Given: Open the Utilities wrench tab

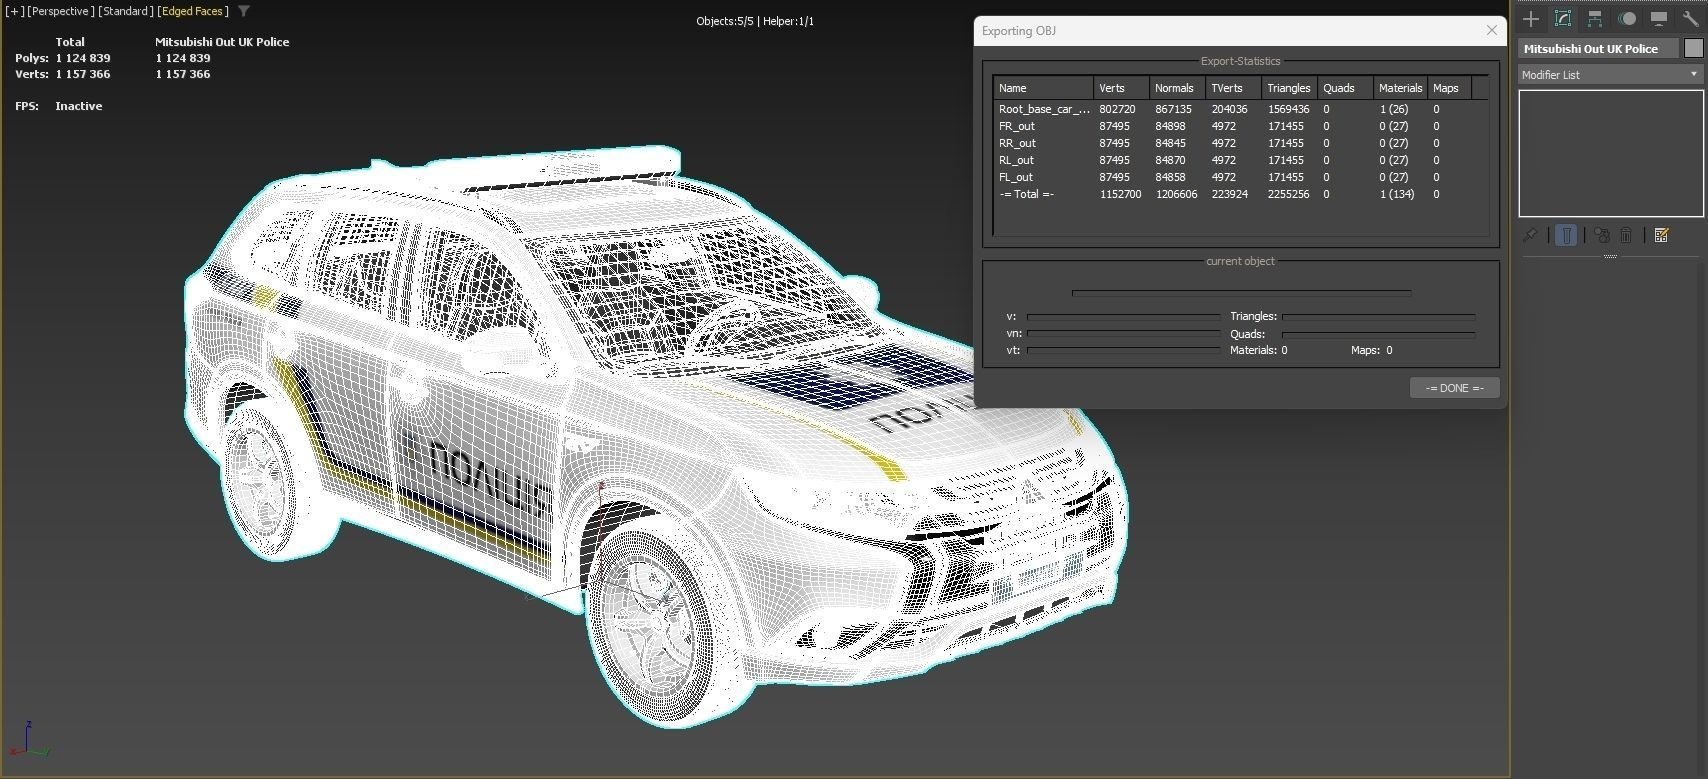Looking at the screenshot, I should pos(1691,19).
